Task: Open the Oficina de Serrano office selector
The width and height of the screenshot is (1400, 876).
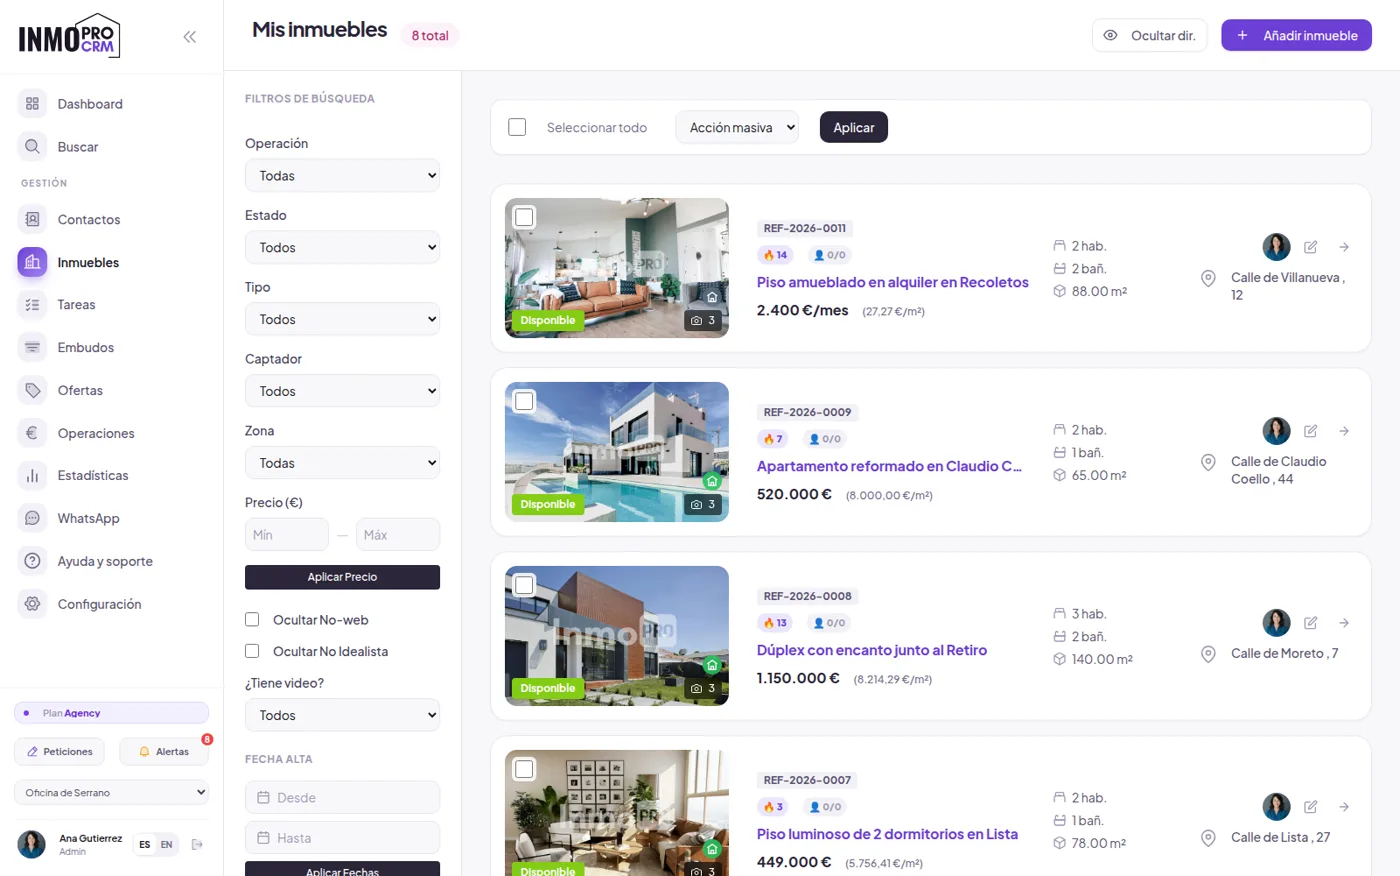Action: point(111,792)
